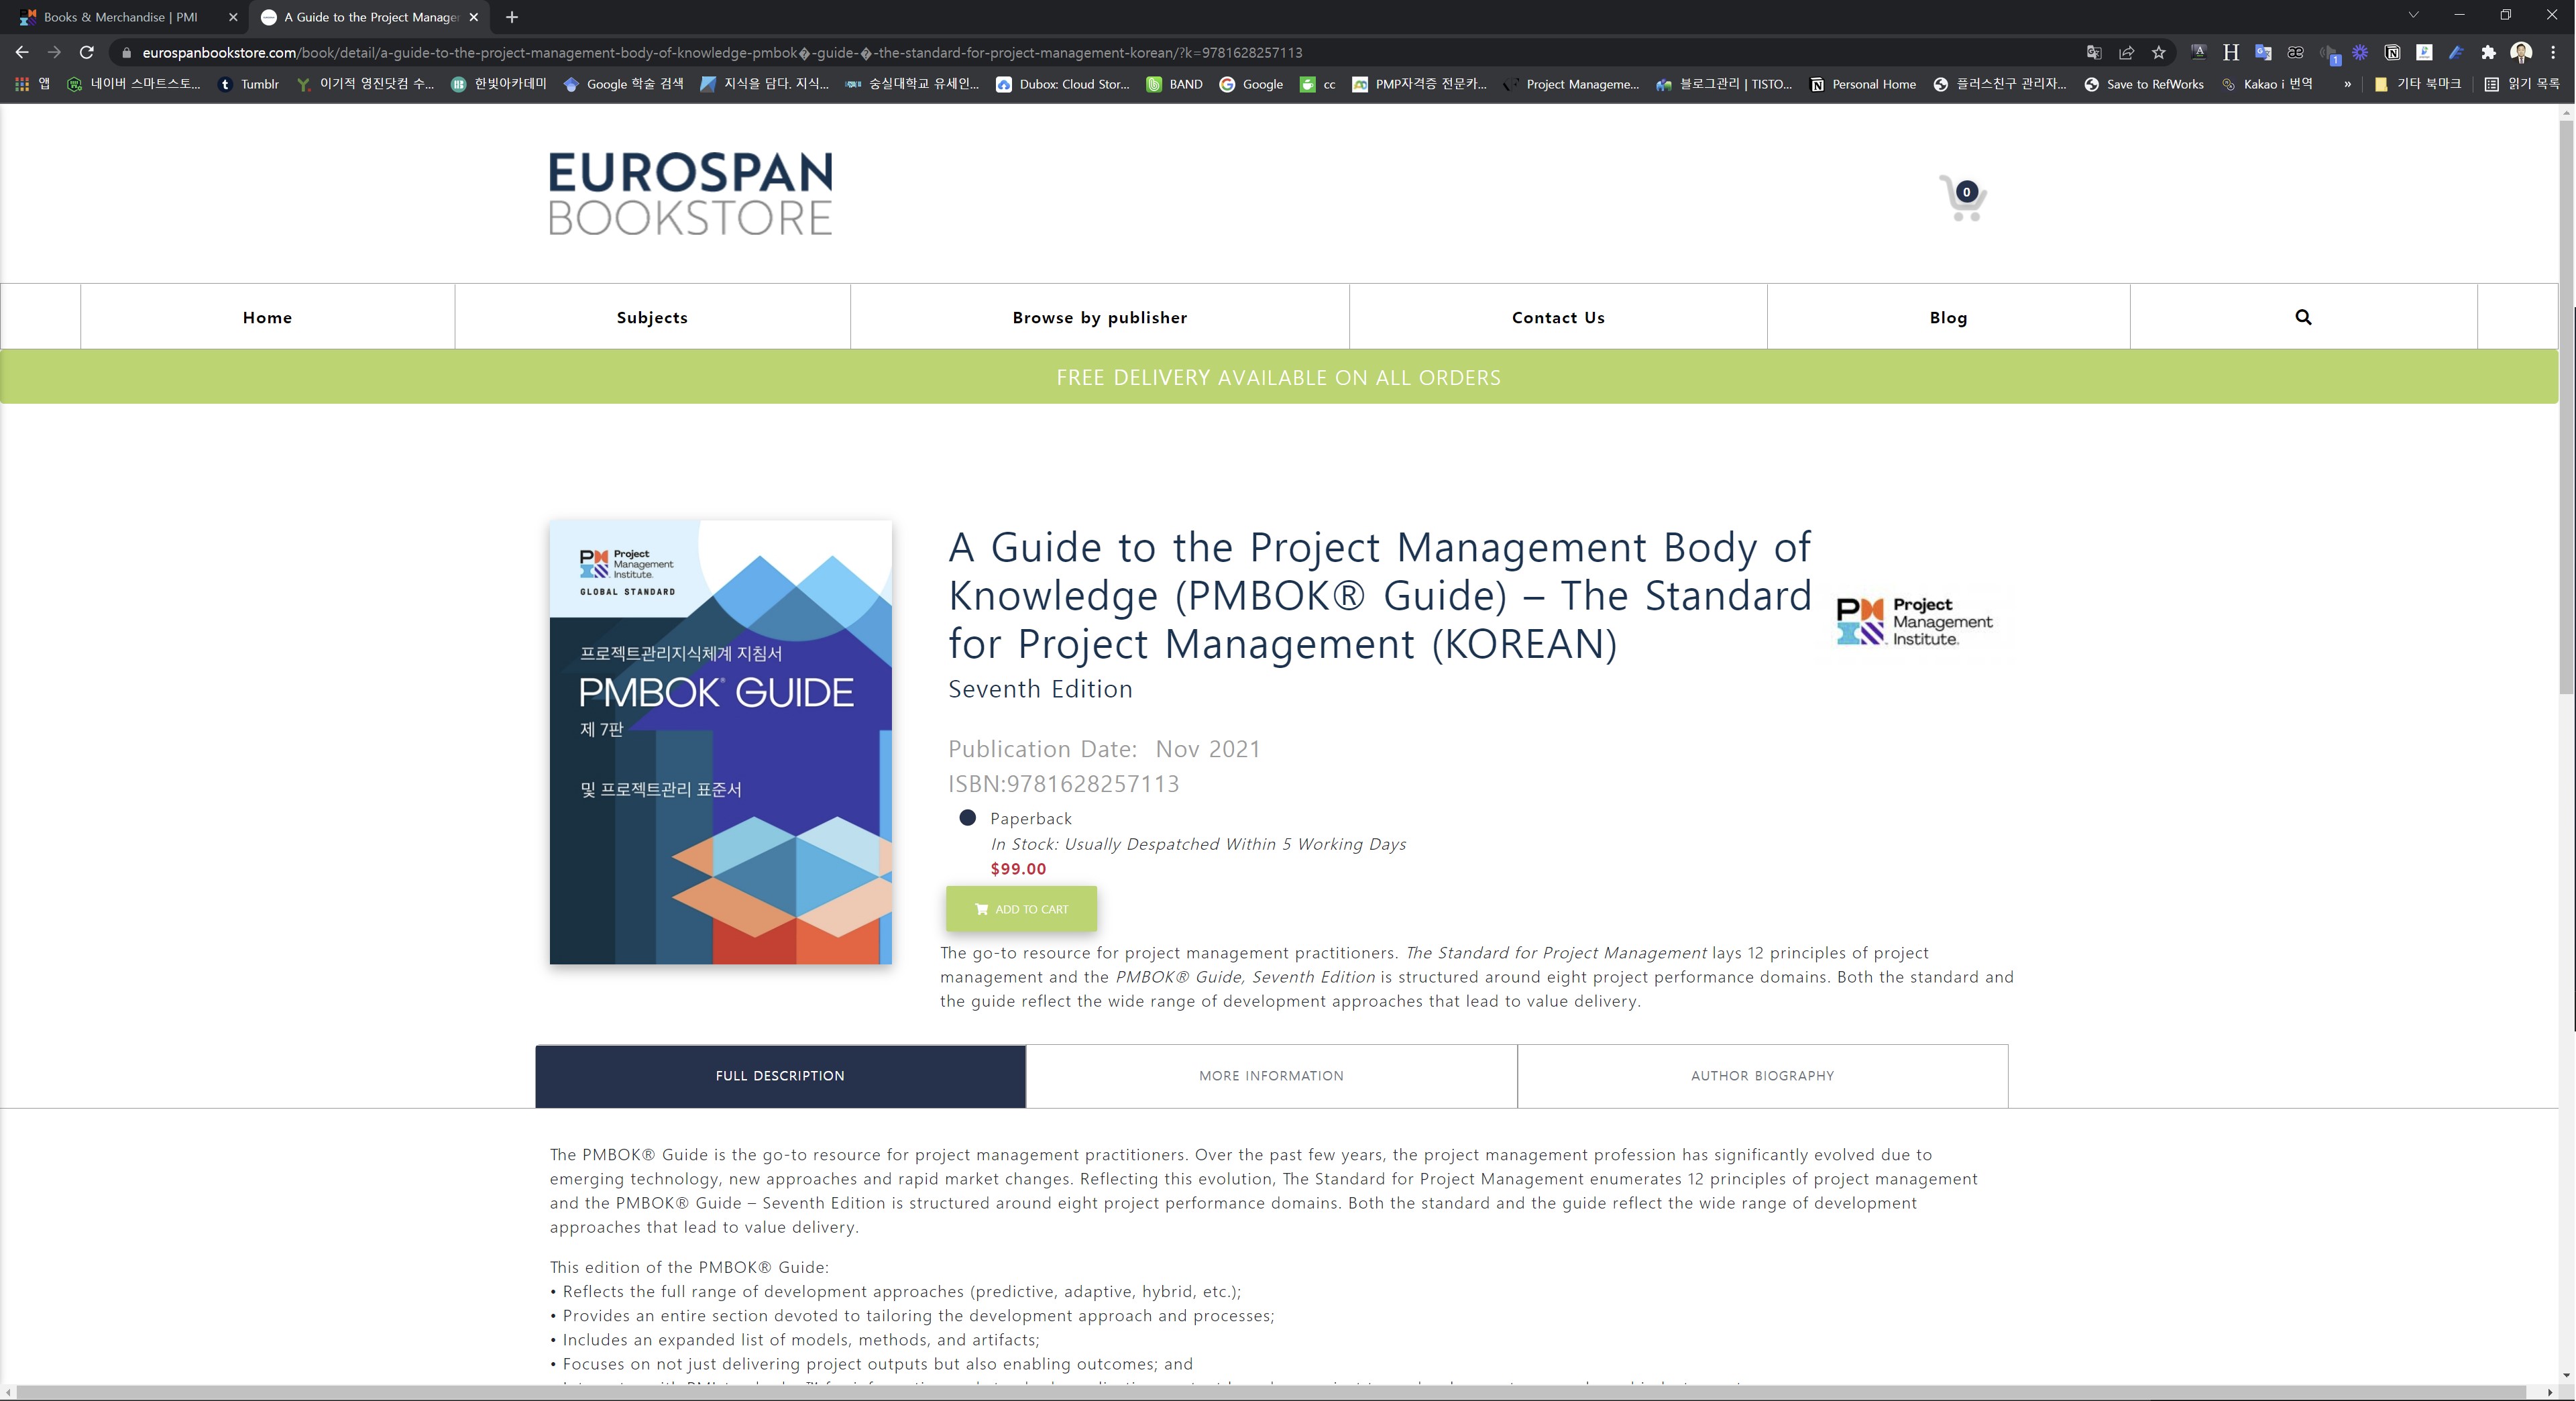Select the Paperback format radio button
Screen dimensions: 2576x1401
[967, 818]
